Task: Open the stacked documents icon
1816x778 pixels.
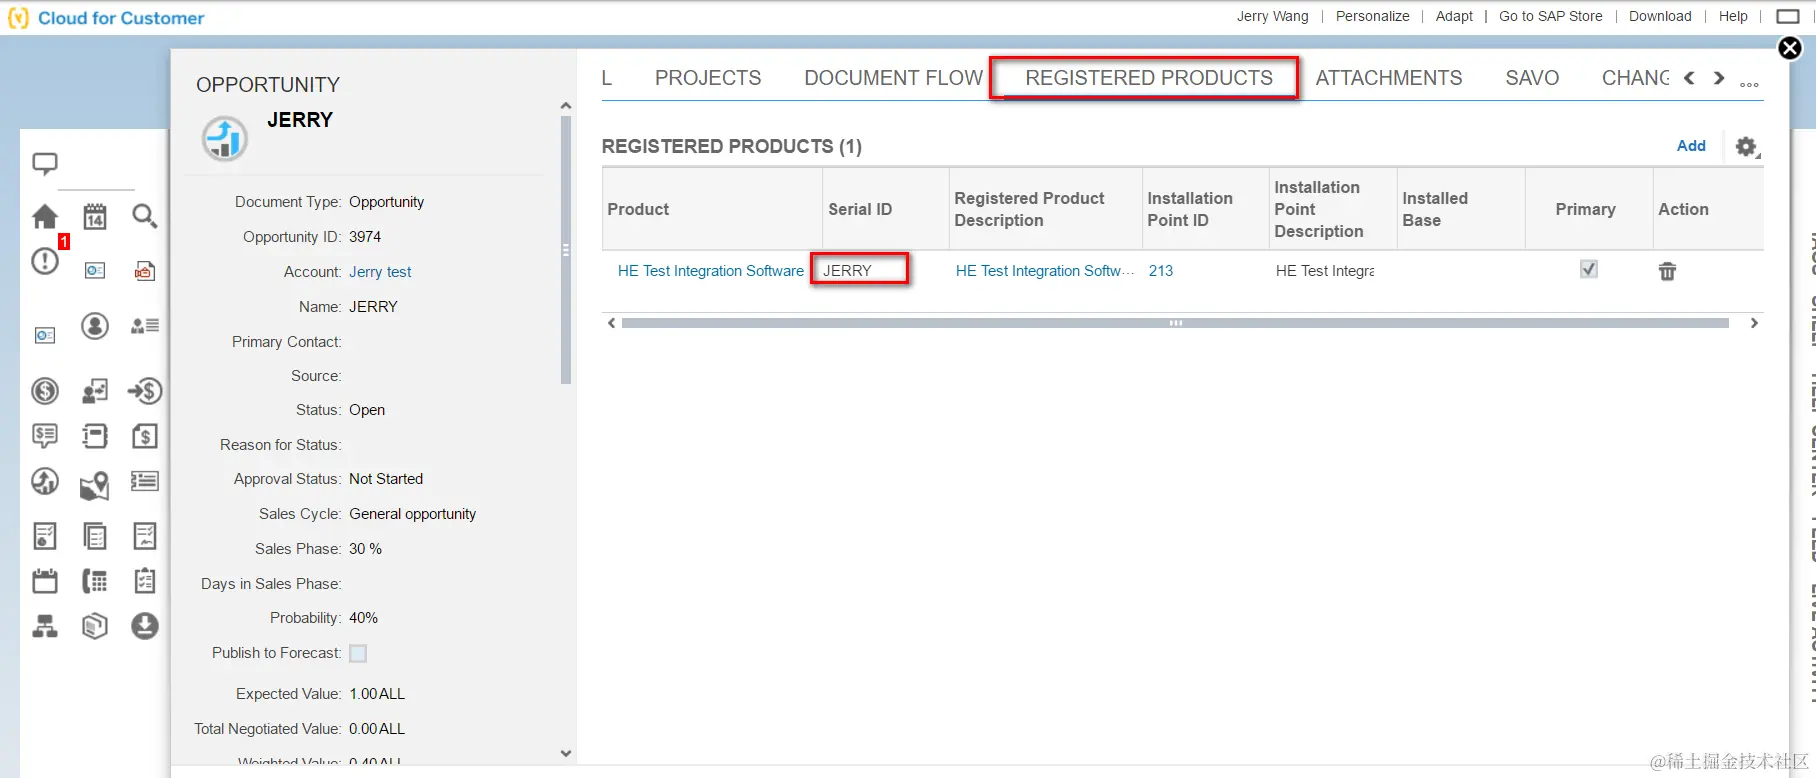Action: click(95, 537)
